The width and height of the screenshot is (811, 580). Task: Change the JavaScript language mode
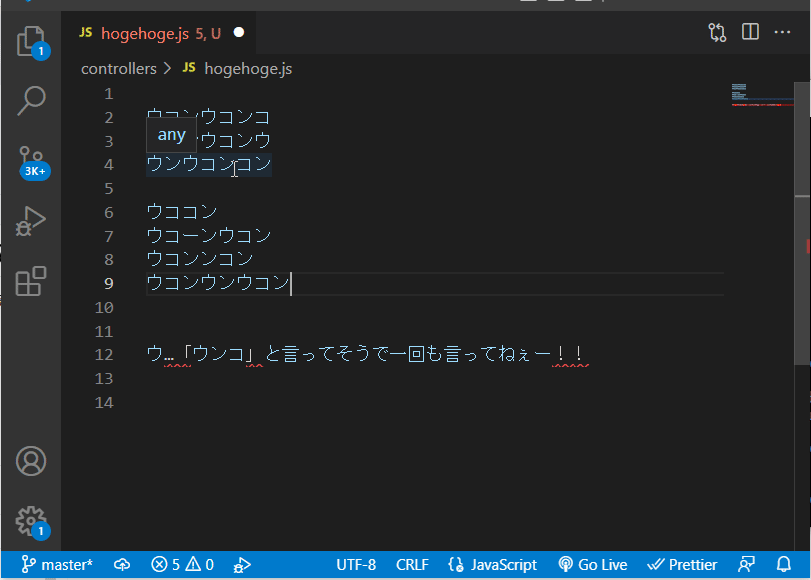tap(492, 565)
